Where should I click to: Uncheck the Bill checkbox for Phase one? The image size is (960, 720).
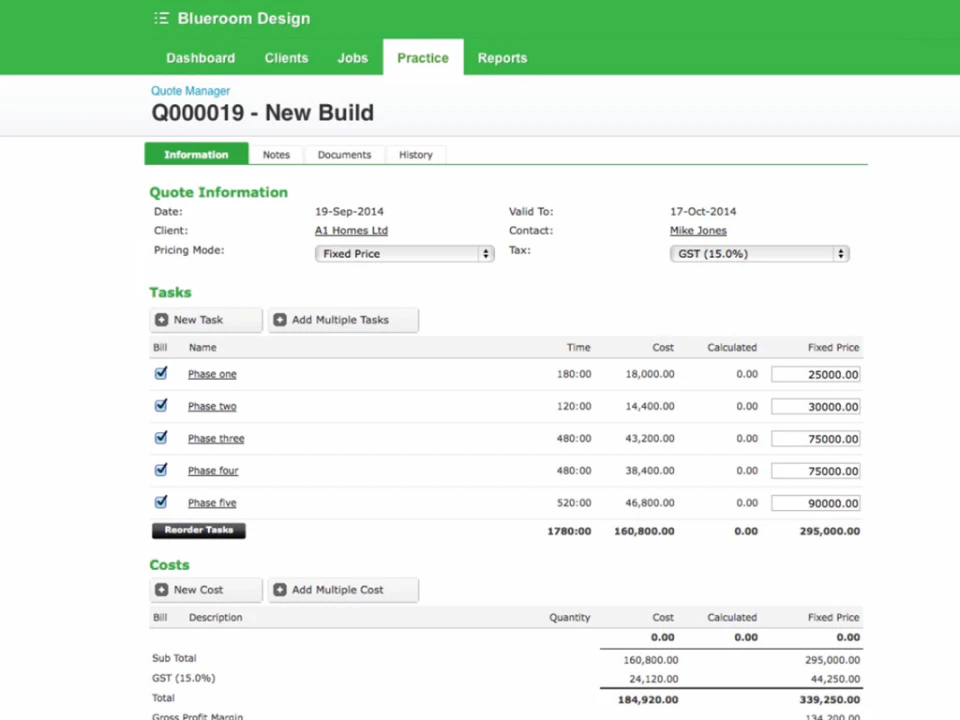pos(160,373)
